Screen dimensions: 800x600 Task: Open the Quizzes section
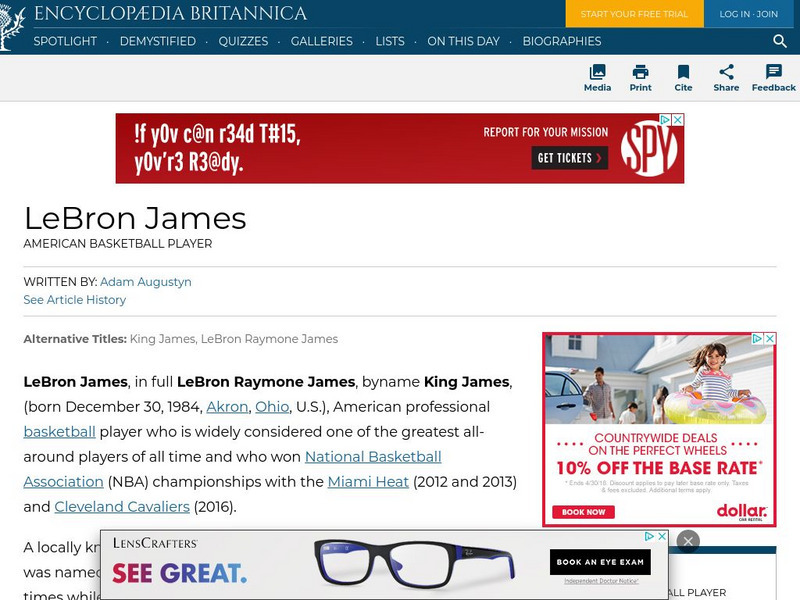[x=246, y=42]
